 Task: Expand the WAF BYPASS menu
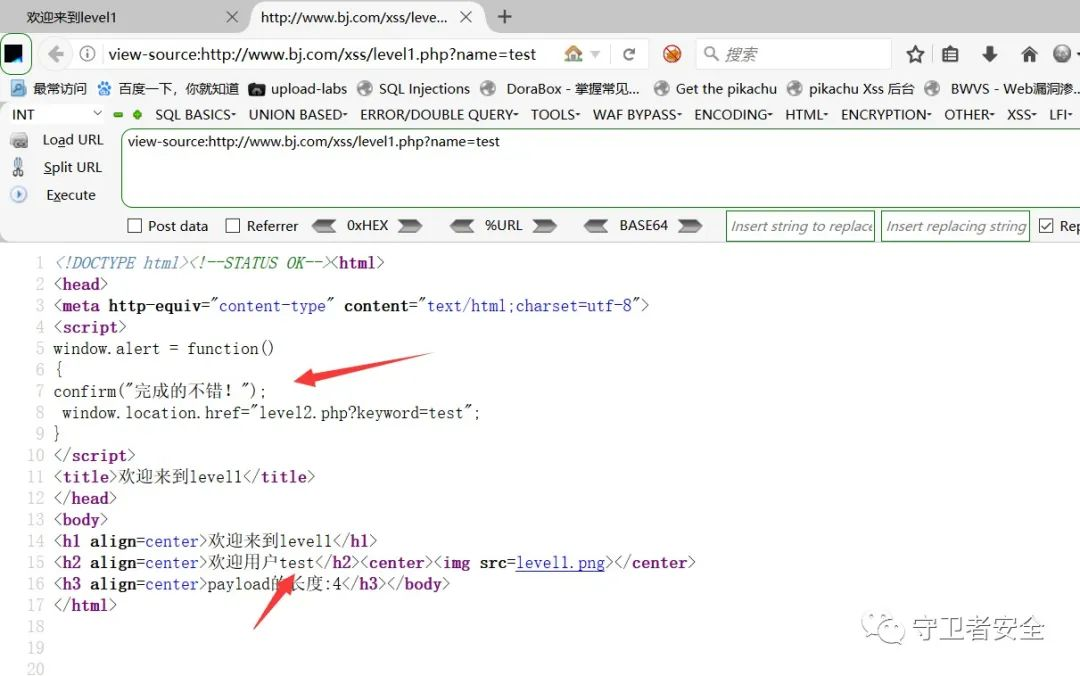[x=637, y=114]
